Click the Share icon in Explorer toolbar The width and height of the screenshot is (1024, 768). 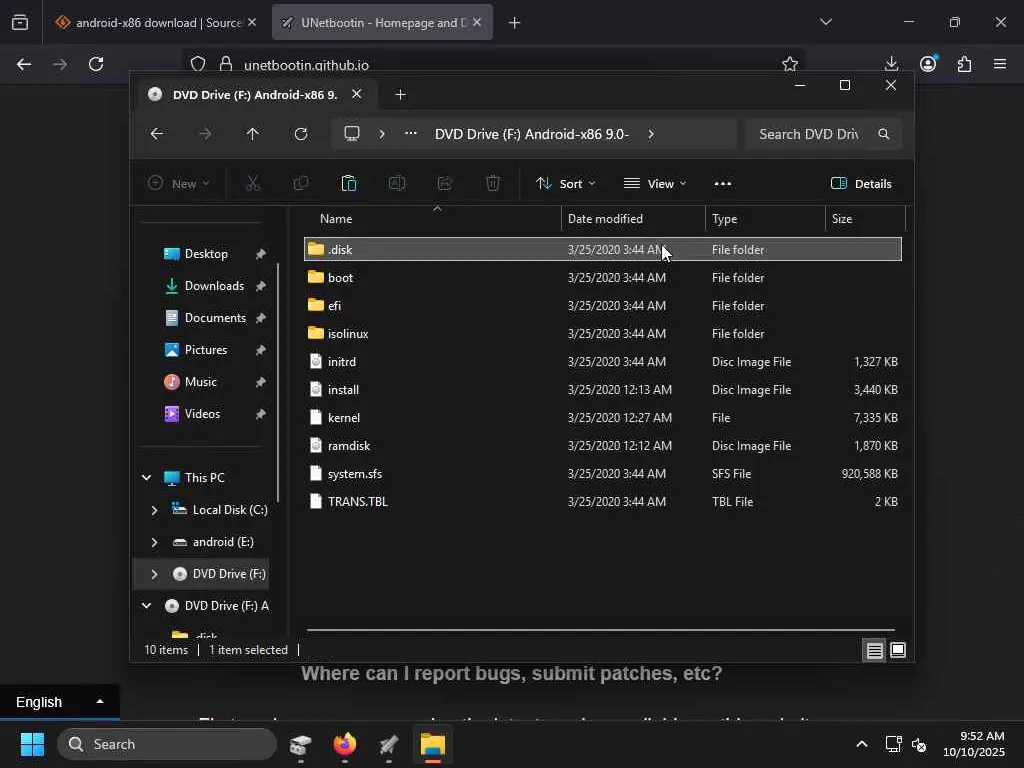(445, 184)
